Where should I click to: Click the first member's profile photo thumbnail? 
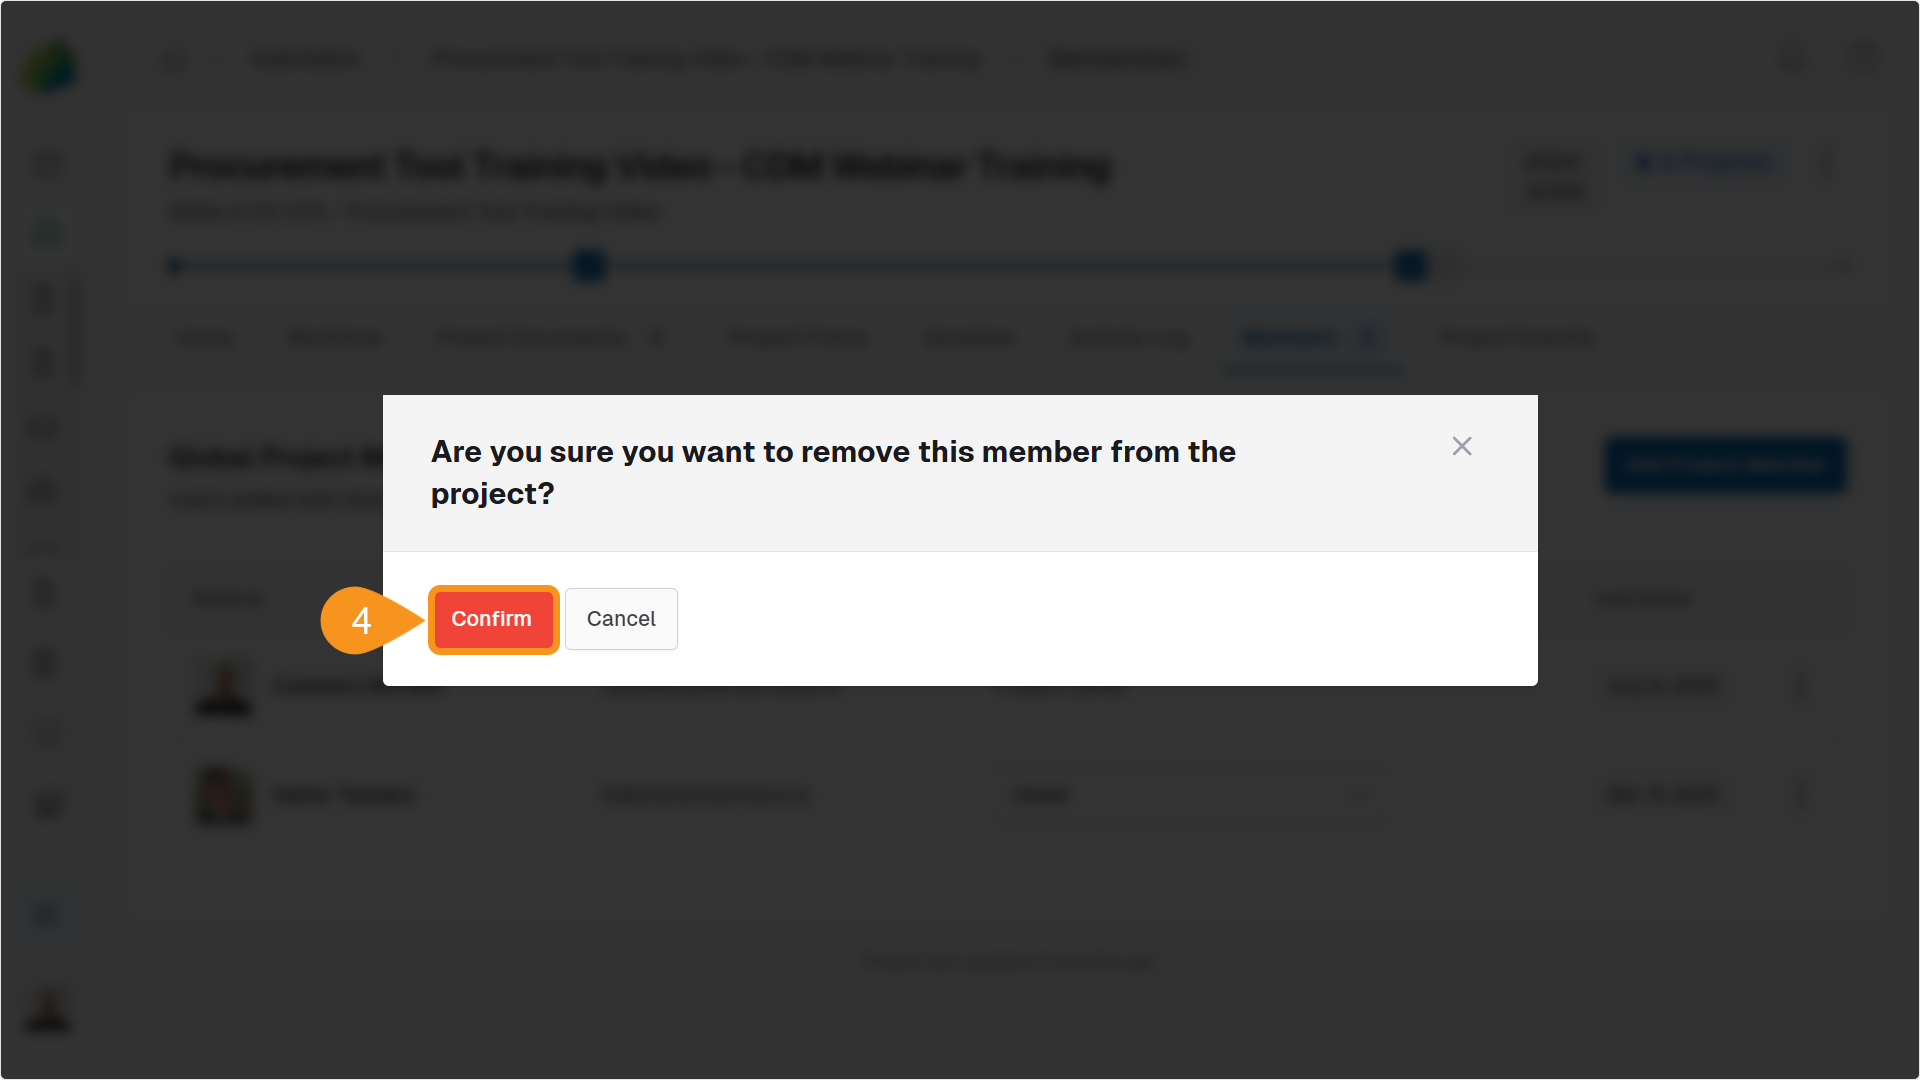tap(223, 687)
